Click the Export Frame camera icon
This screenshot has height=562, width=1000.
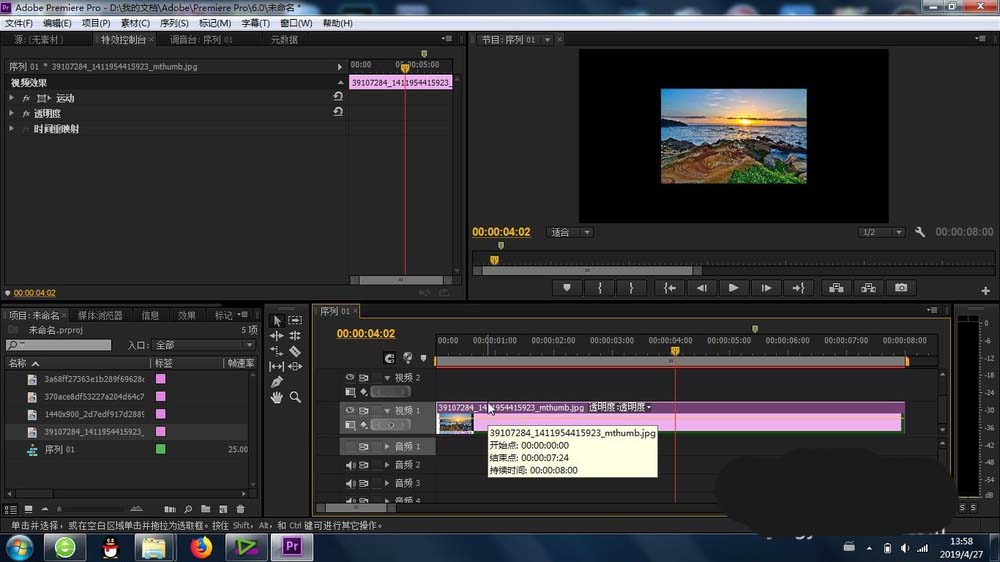coord(901,288)
